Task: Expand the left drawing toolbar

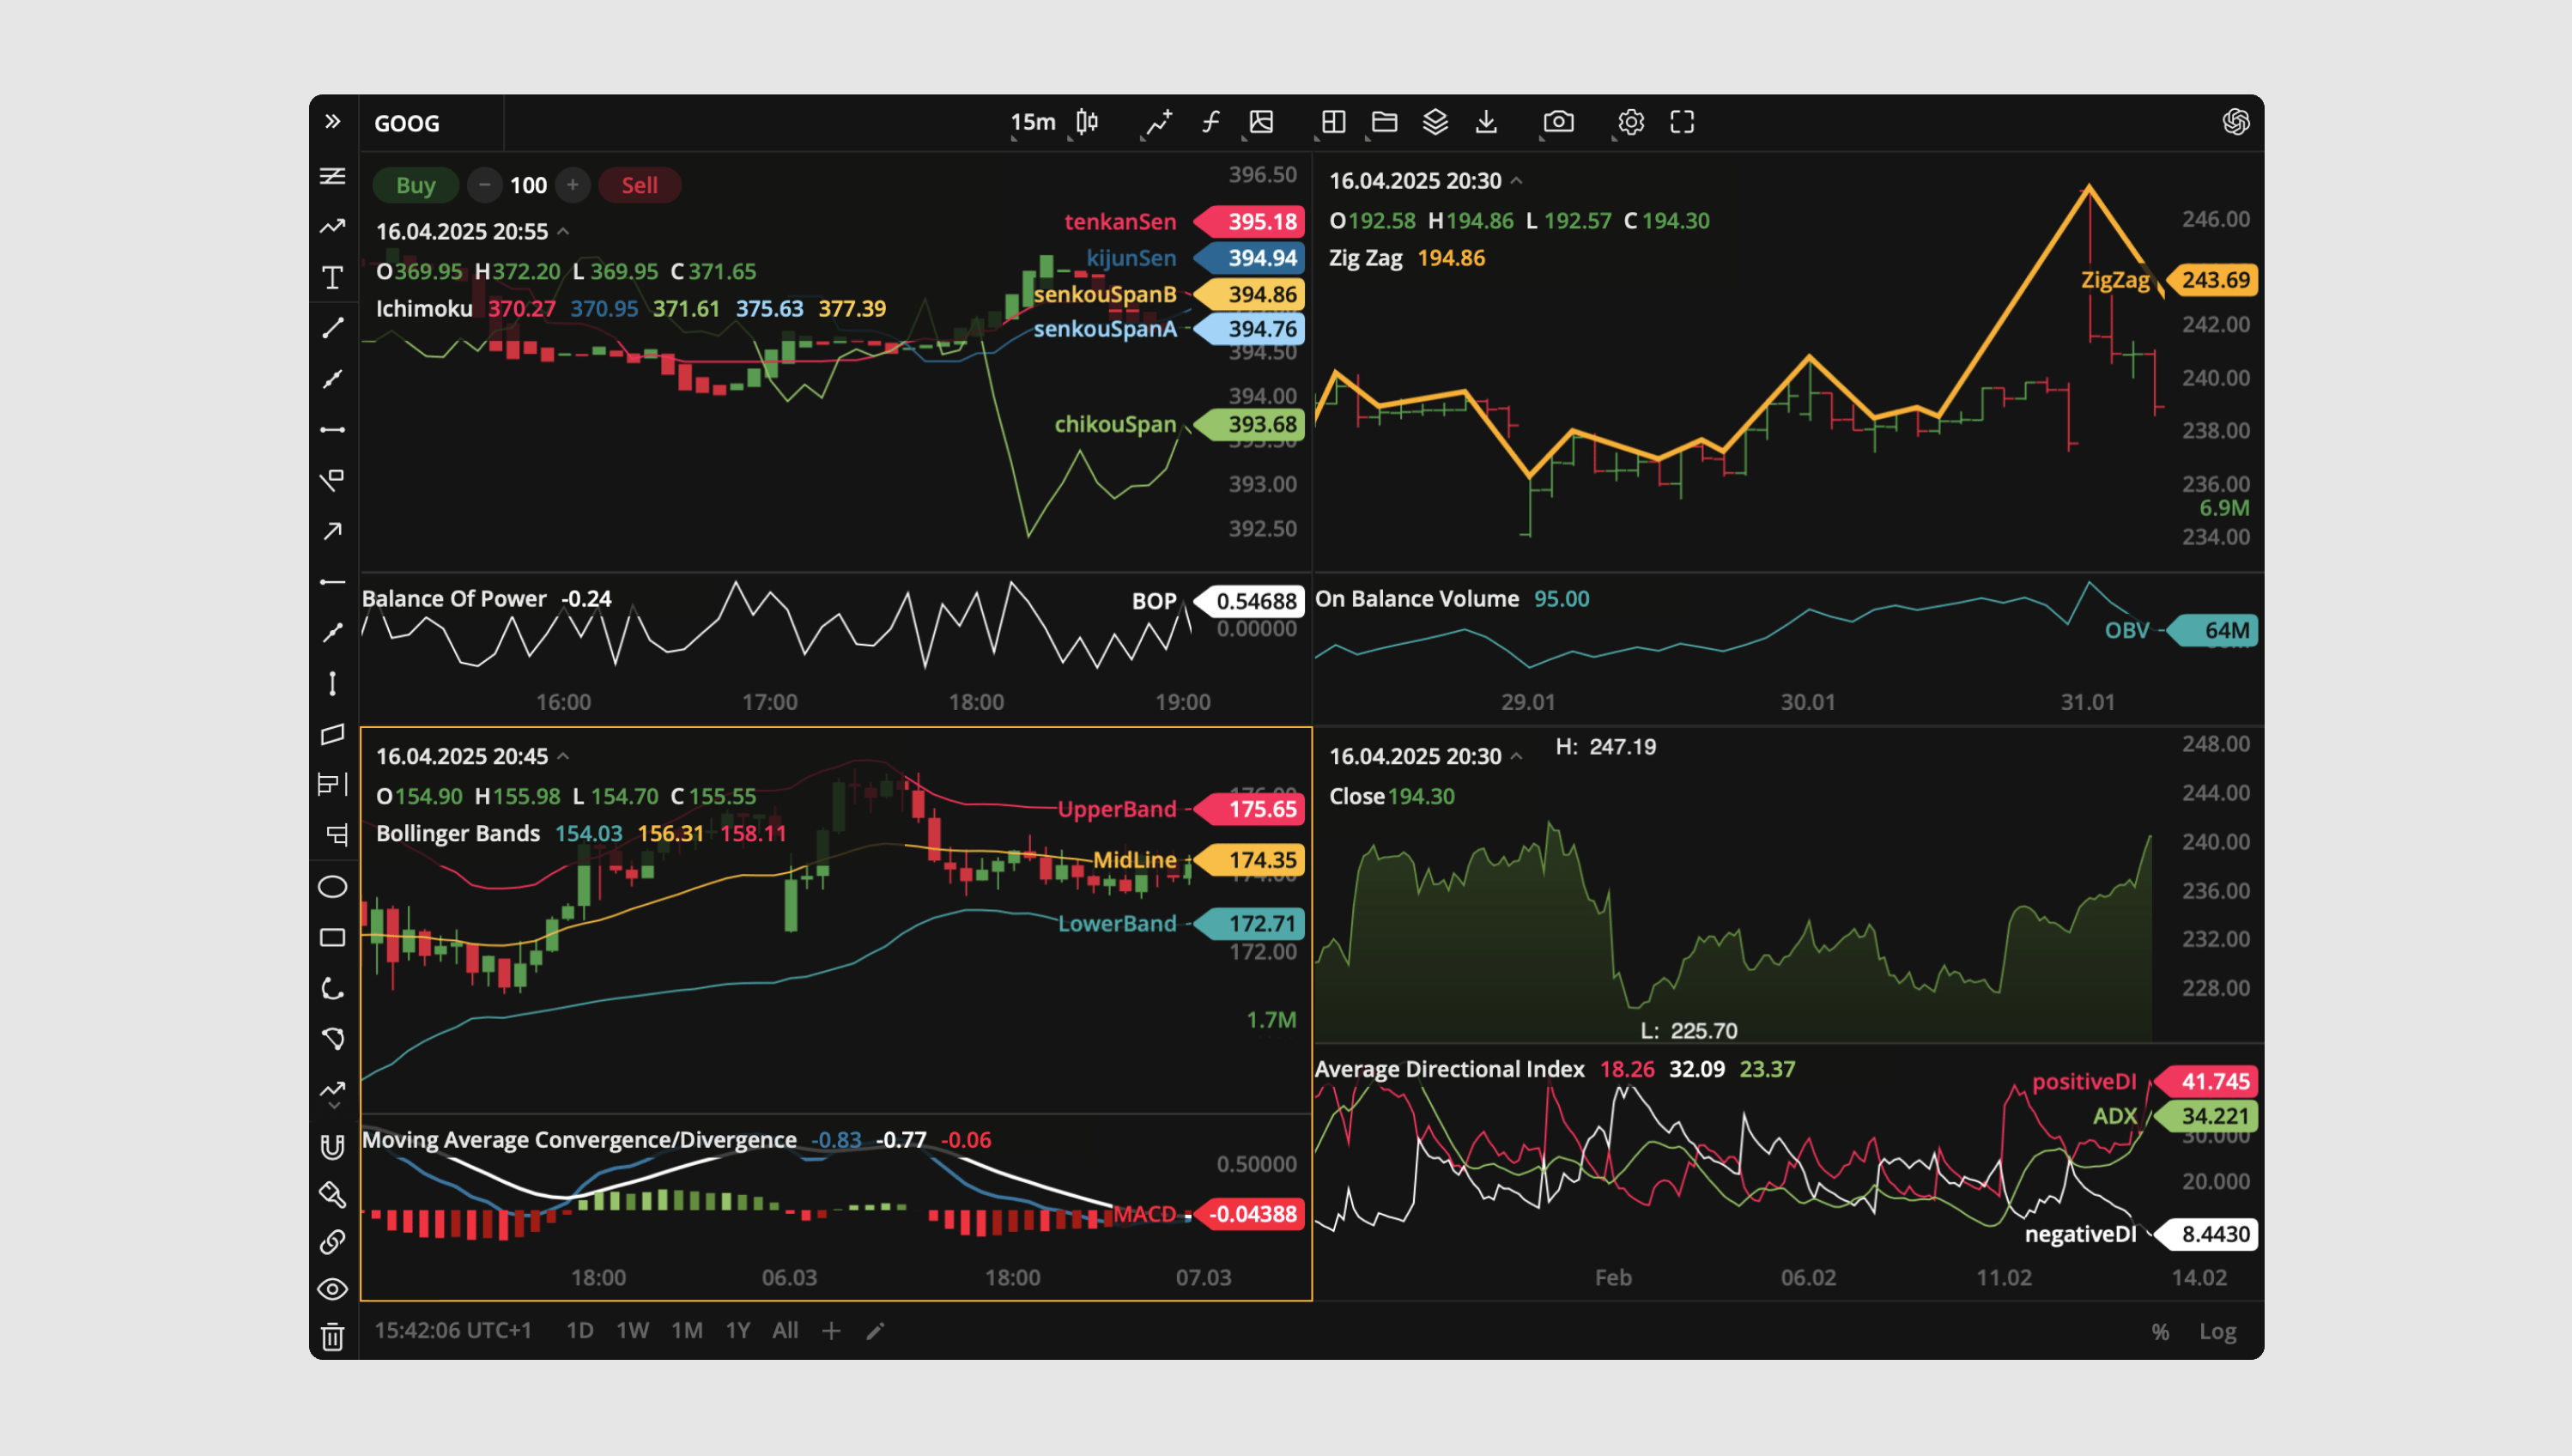Action: point(333,122)
